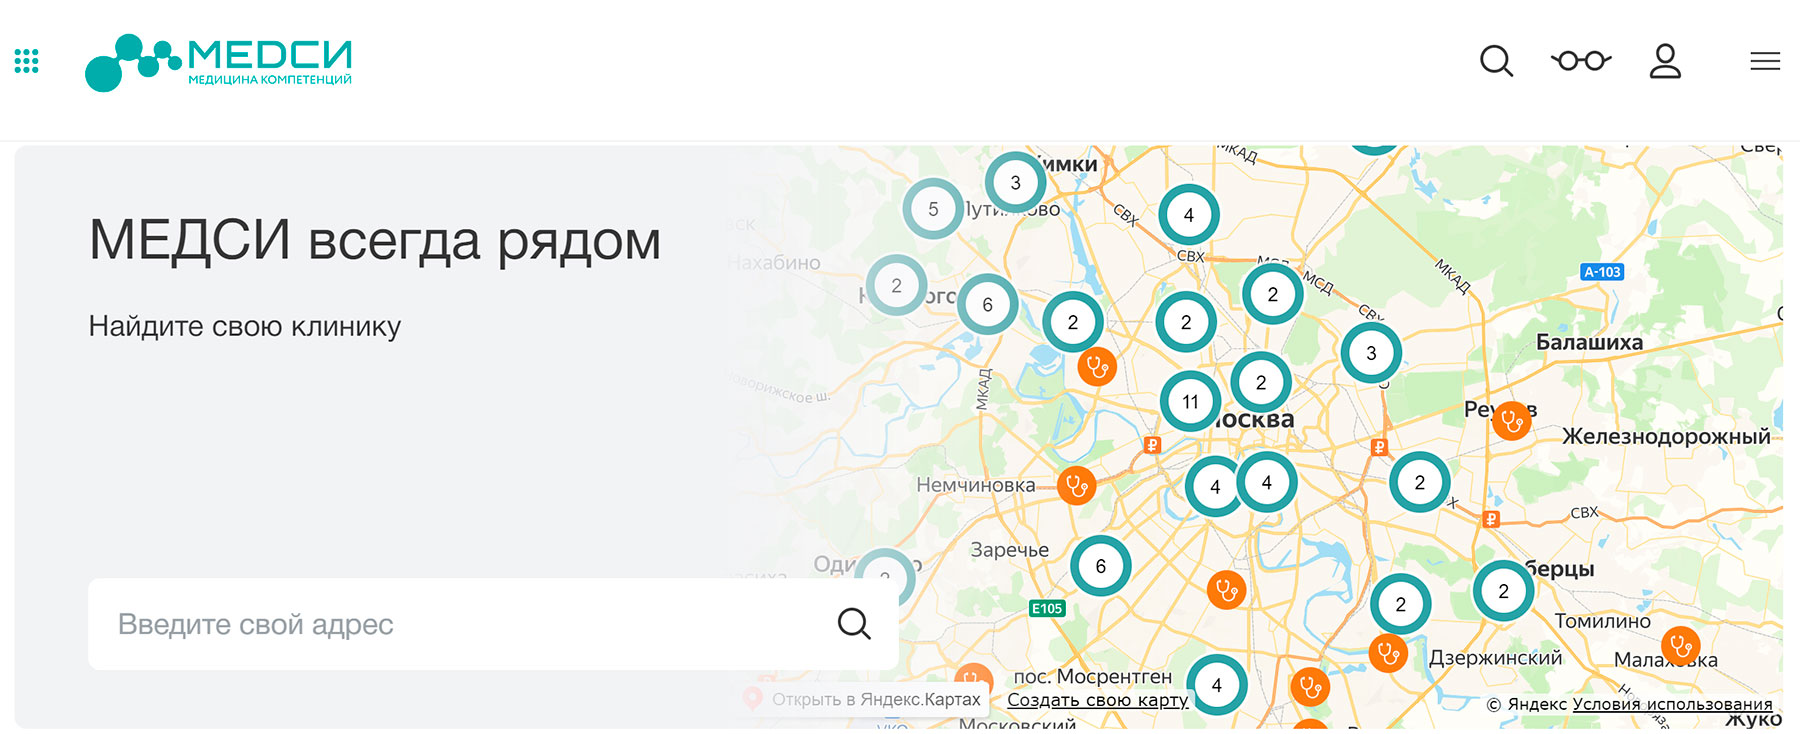Open the 3-clinic cluster beside the Химки label

tap(1015, 182)
